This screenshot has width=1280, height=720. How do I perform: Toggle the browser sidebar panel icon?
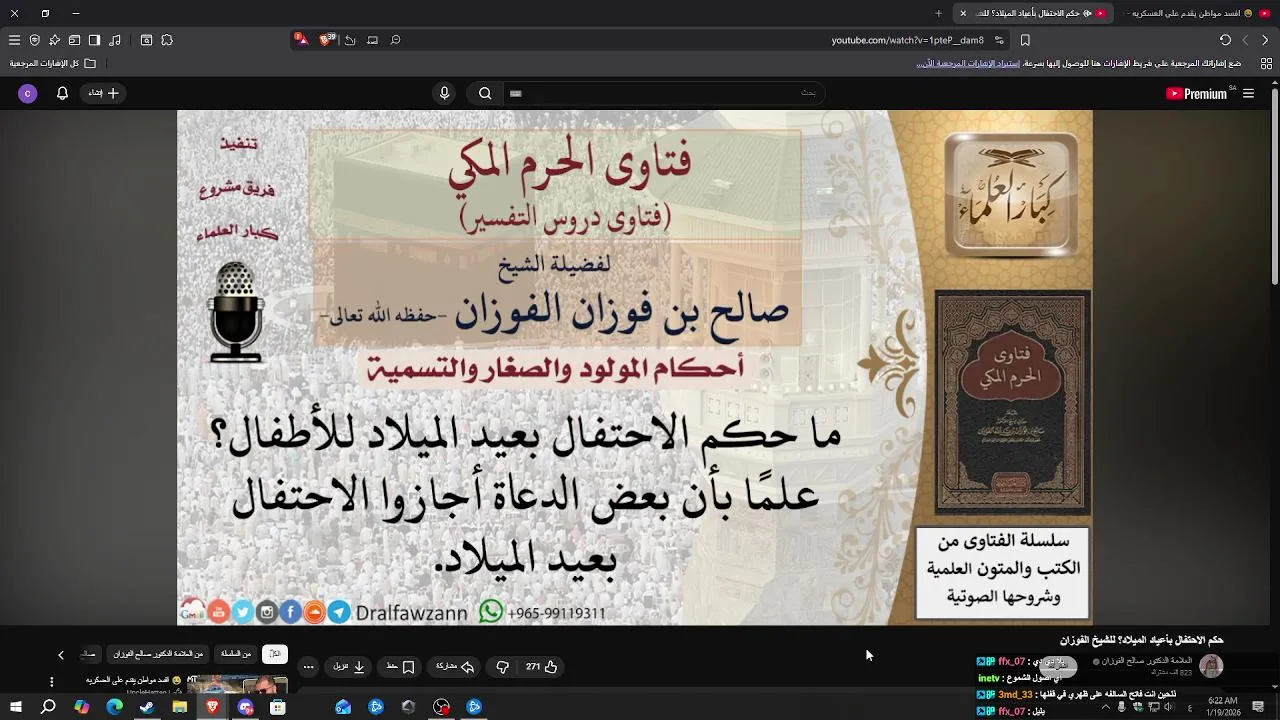[x=94, y=40]
